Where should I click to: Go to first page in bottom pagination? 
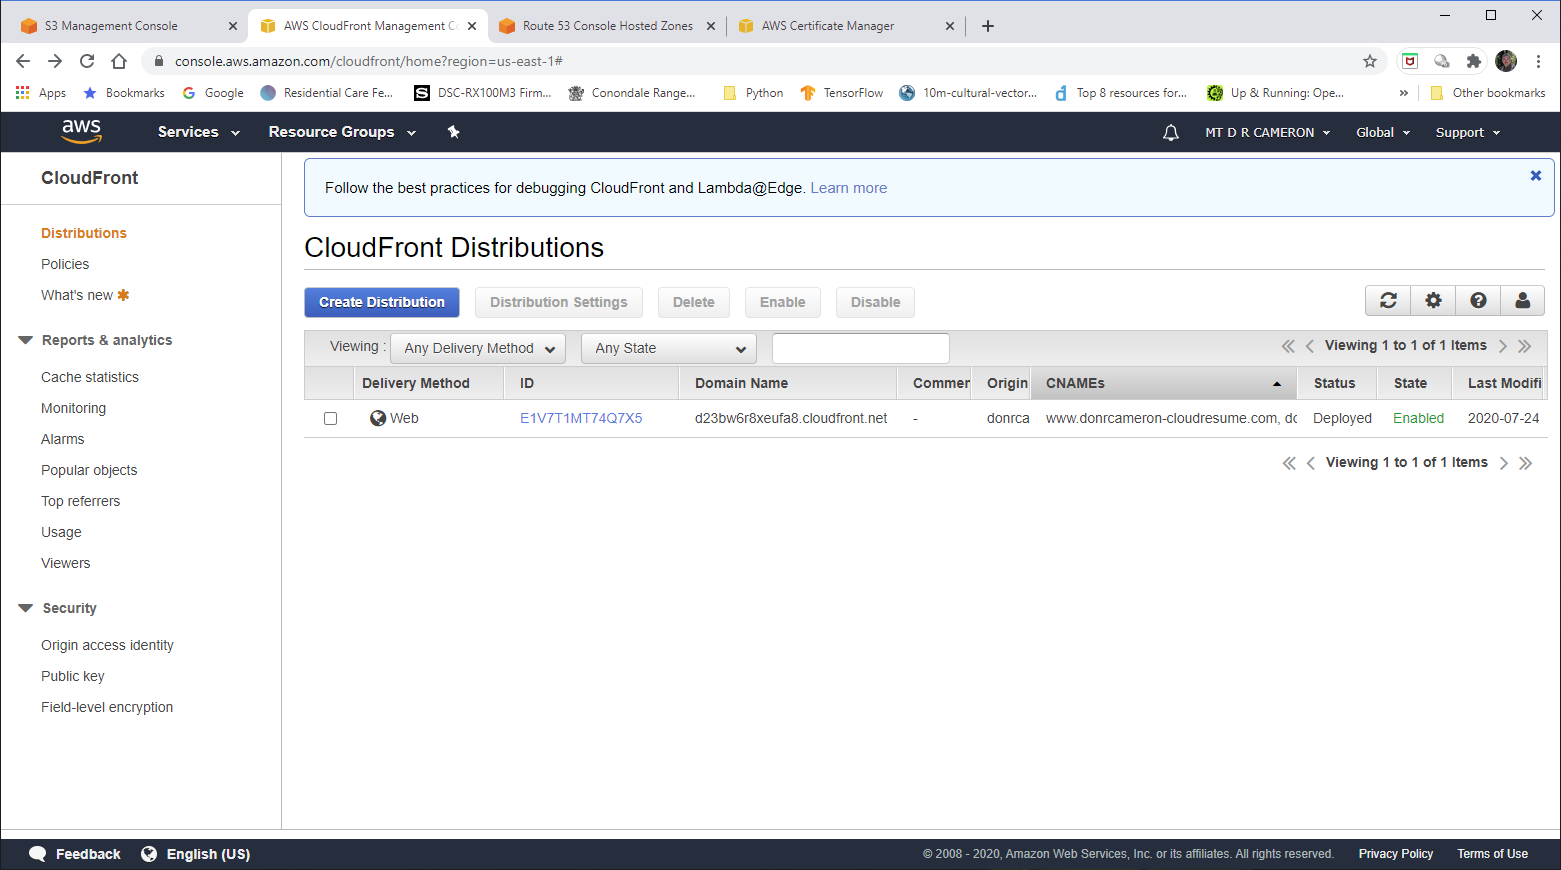click(x=1289, y=463)
